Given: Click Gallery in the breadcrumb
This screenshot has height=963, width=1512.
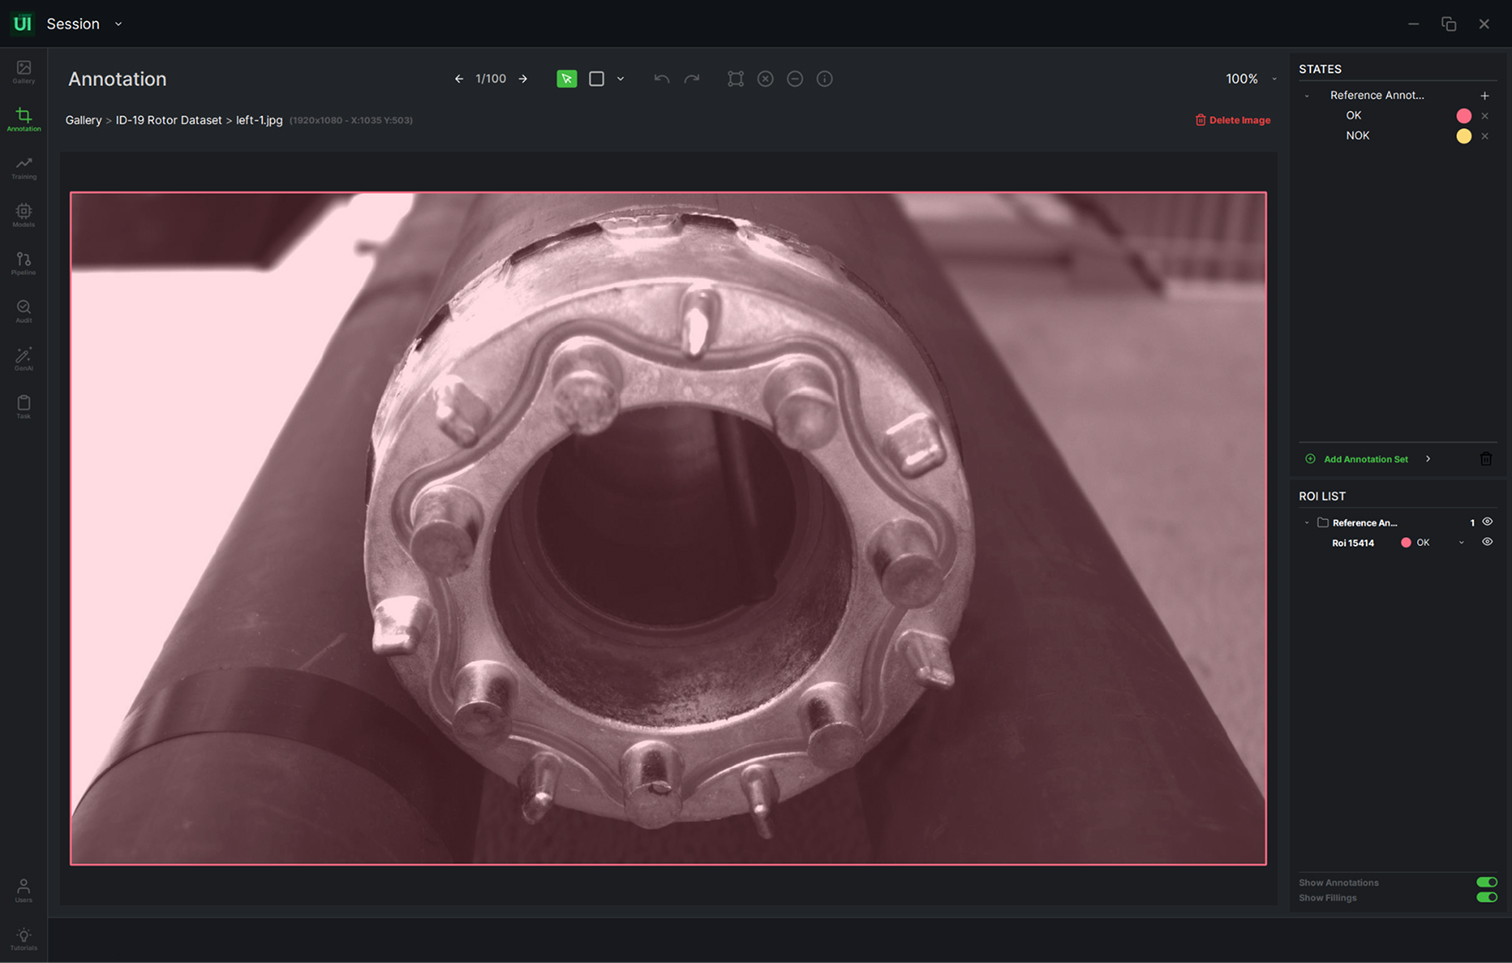Looking at the screenshot, I should (83, 120).
